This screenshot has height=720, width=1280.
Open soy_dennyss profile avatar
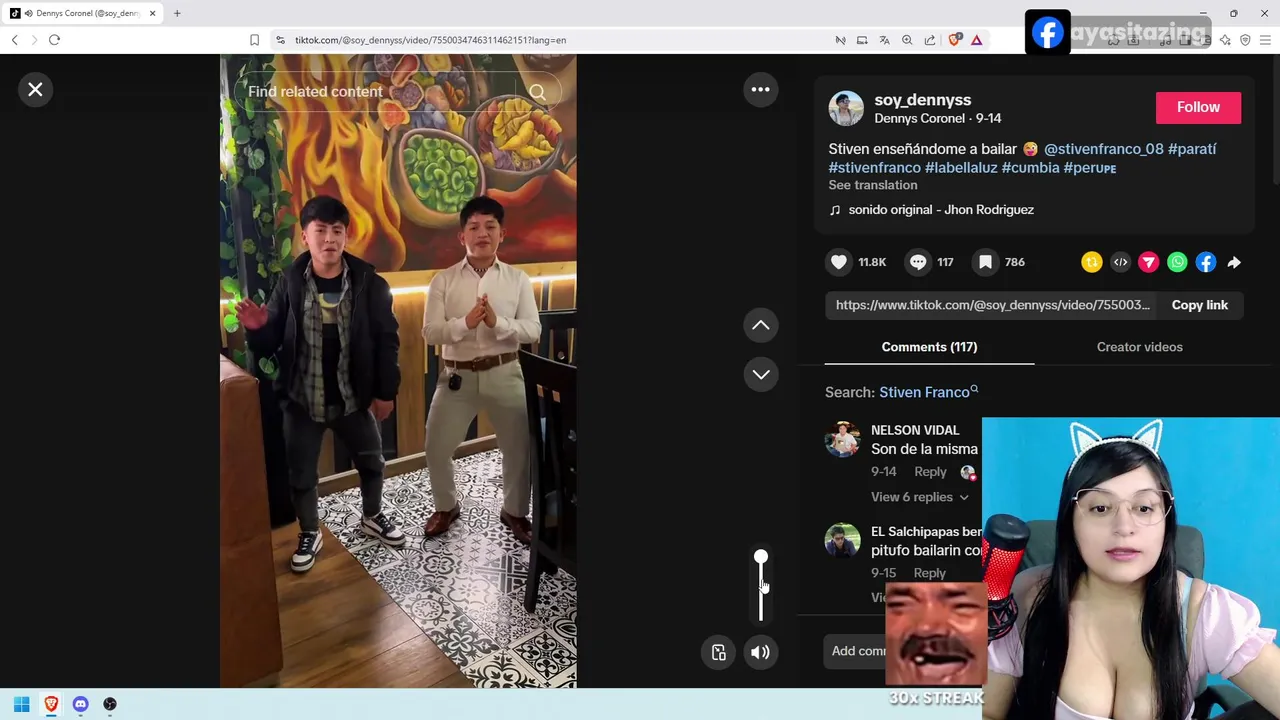[846, 108]
